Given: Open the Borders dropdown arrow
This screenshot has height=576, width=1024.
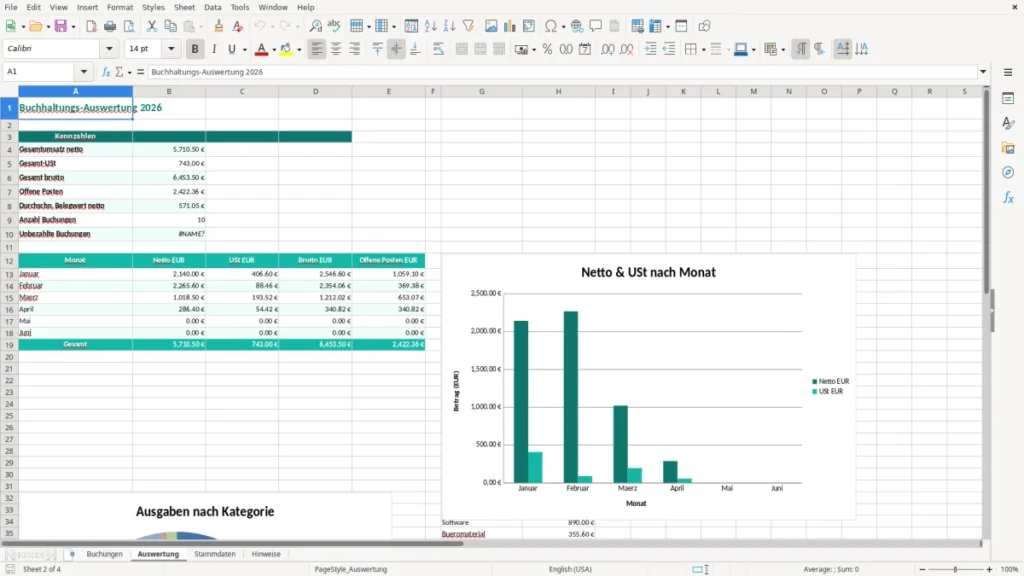Looking at the screenshot, I should pos(703,50).
